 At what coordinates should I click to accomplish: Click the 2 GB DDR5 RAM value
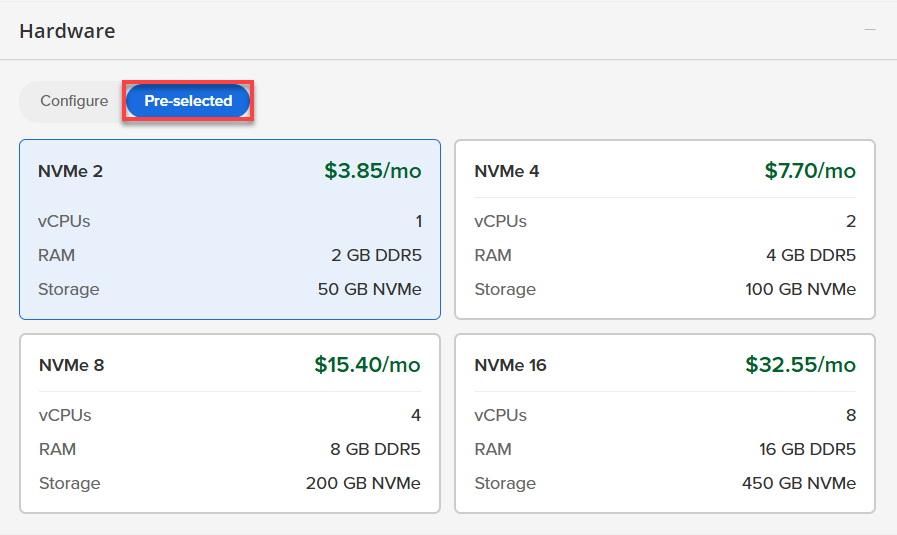pyautogui.click(x=376, y=255)
